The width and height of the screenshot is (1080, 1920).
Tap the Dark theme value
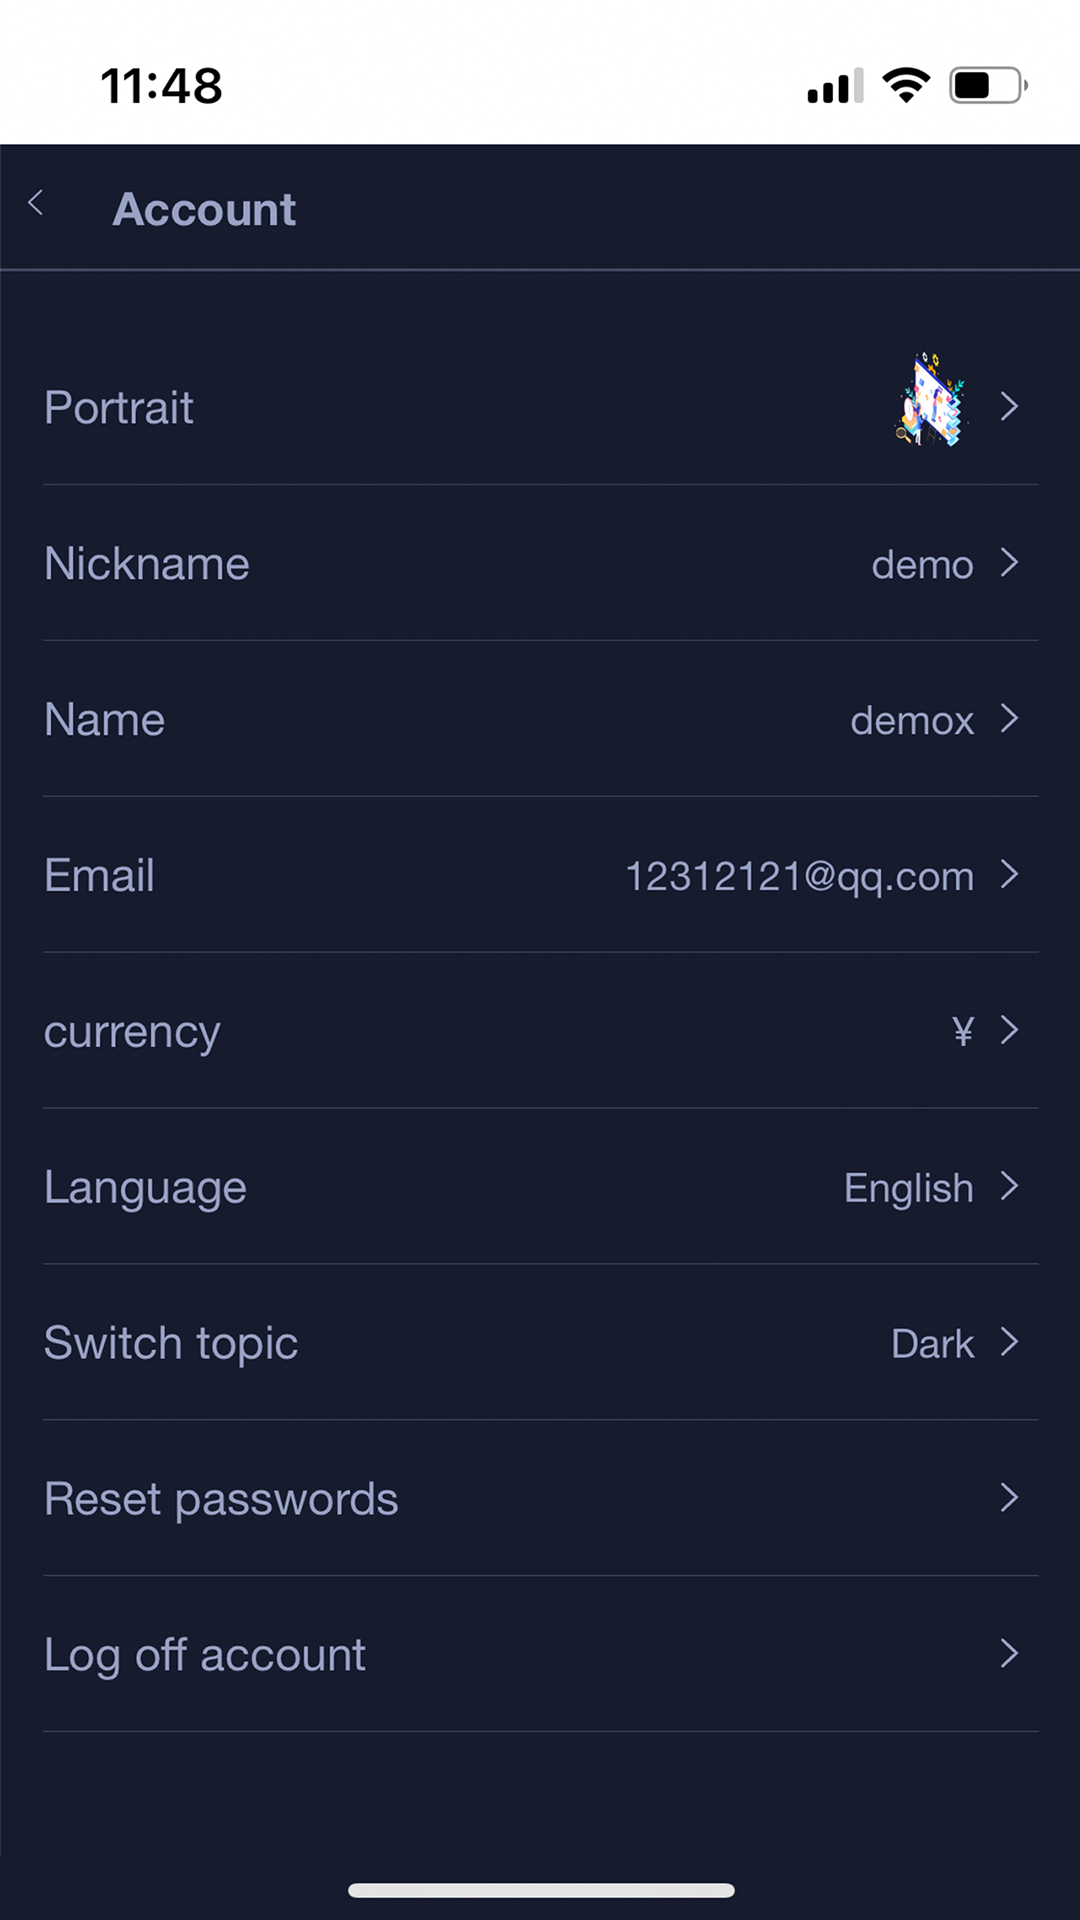(932, 1344)
